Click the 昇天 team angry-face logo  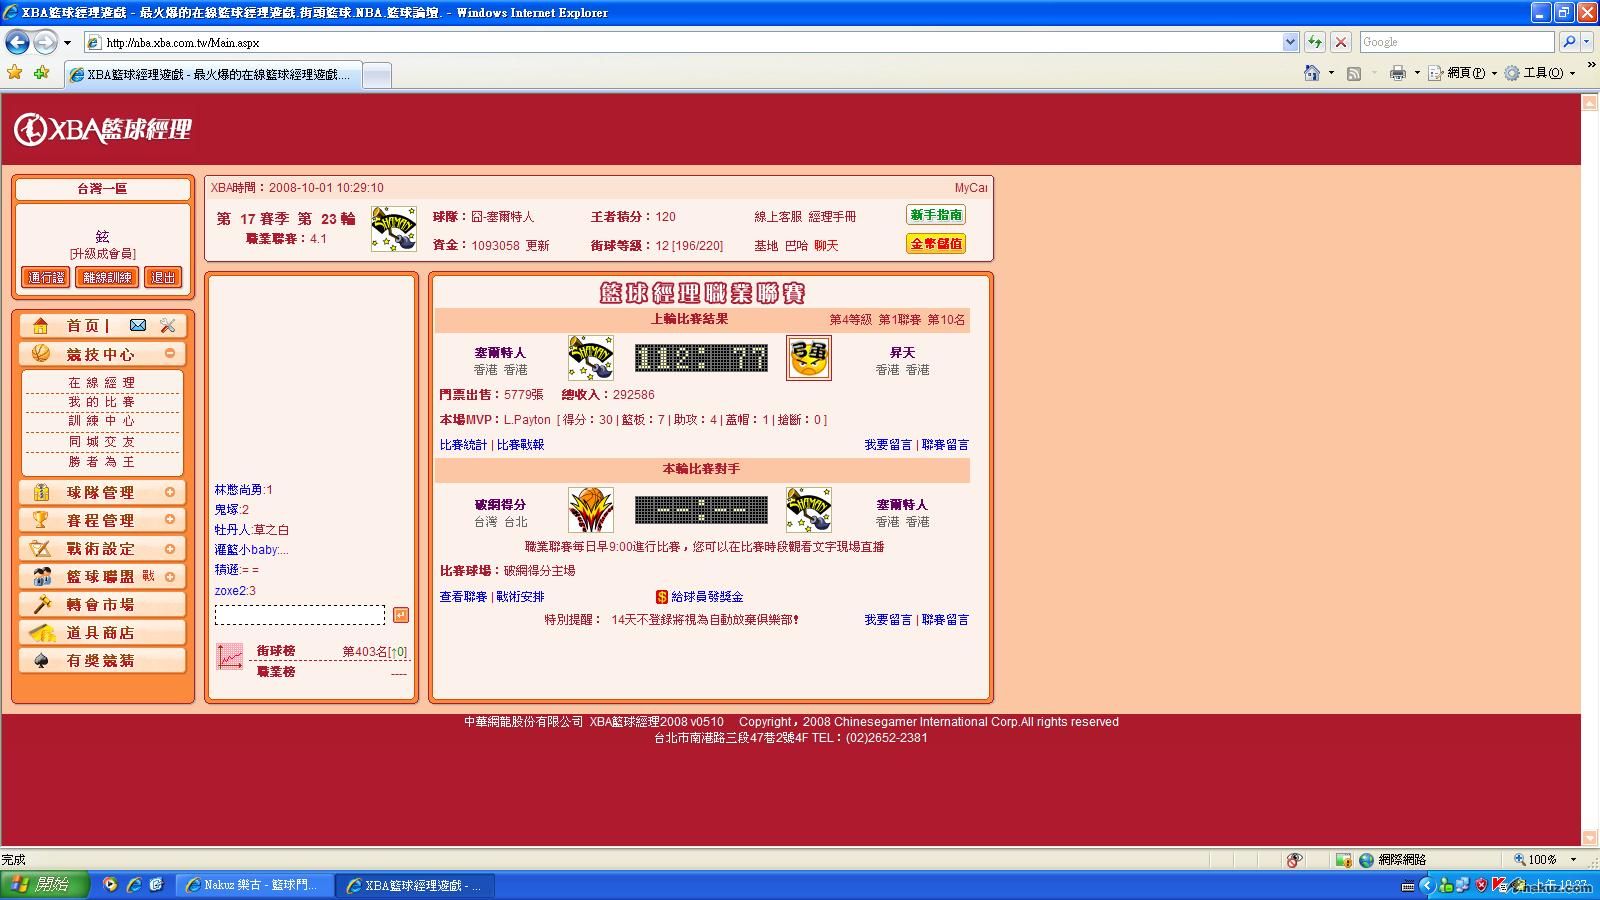tap(808, 358)
